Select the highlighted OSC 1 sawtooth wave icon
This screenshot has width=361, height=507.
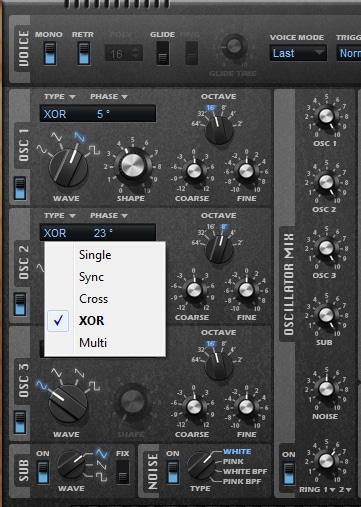pos(80,136)
